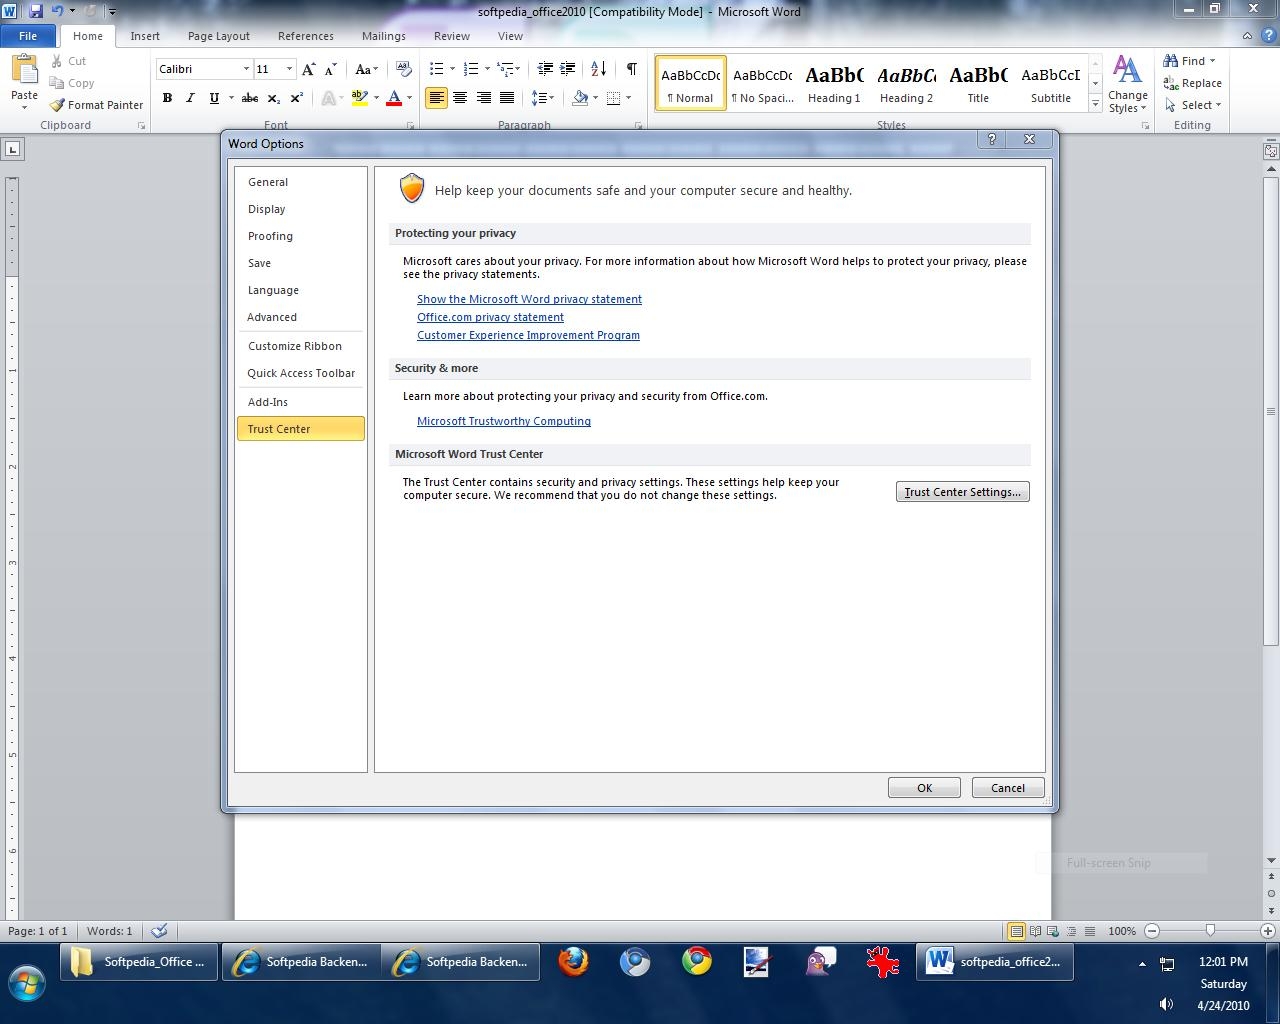The height and width of the screenshot is (1024, 1280).
Task: Toggle Italic formatting in ribbon
Action: coord(190,98)
